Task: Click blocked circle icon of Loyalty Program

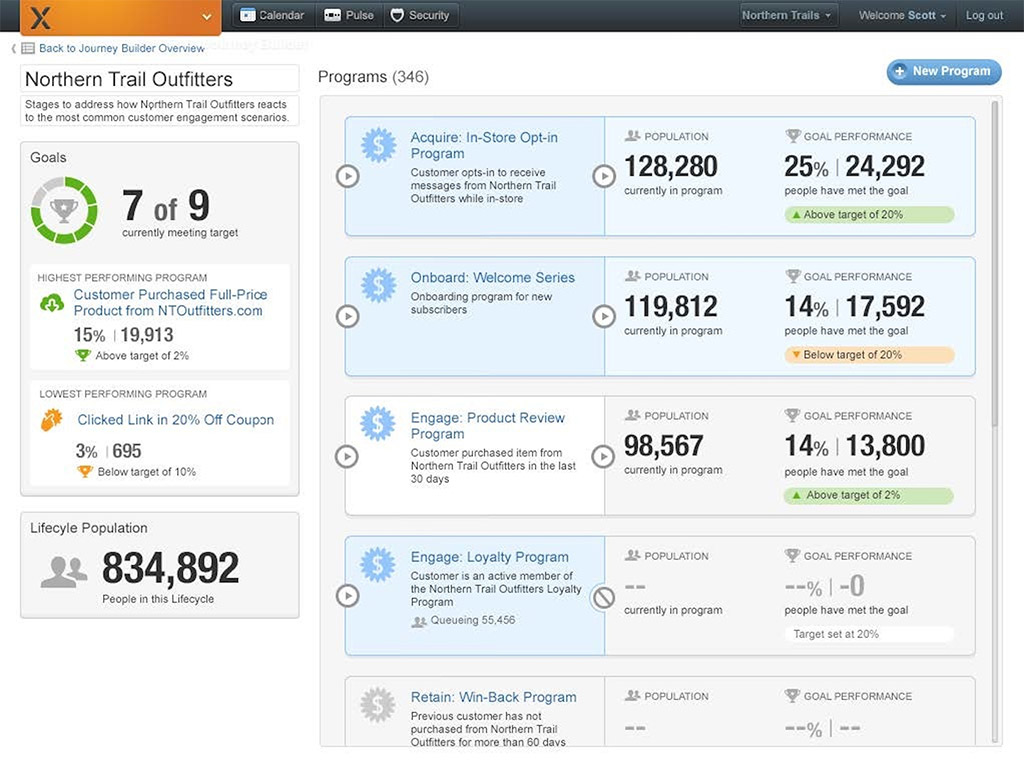Action: [x=603, y=597]
